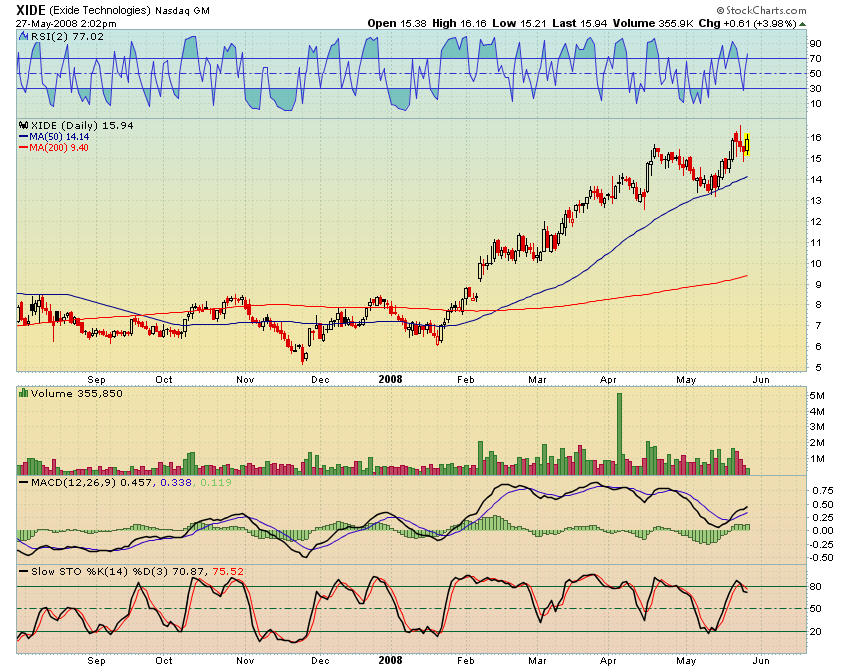Viewport: 850px width, 668px height.
Task: Click the yellow highlighted latest candlestick
Action: (747, 144)
